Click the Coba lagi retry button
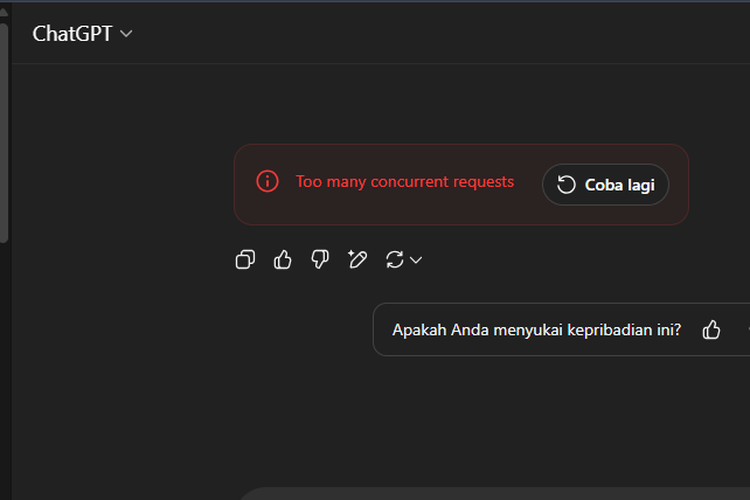The width and height of the screenshot is (750, 500). point(605,185)
